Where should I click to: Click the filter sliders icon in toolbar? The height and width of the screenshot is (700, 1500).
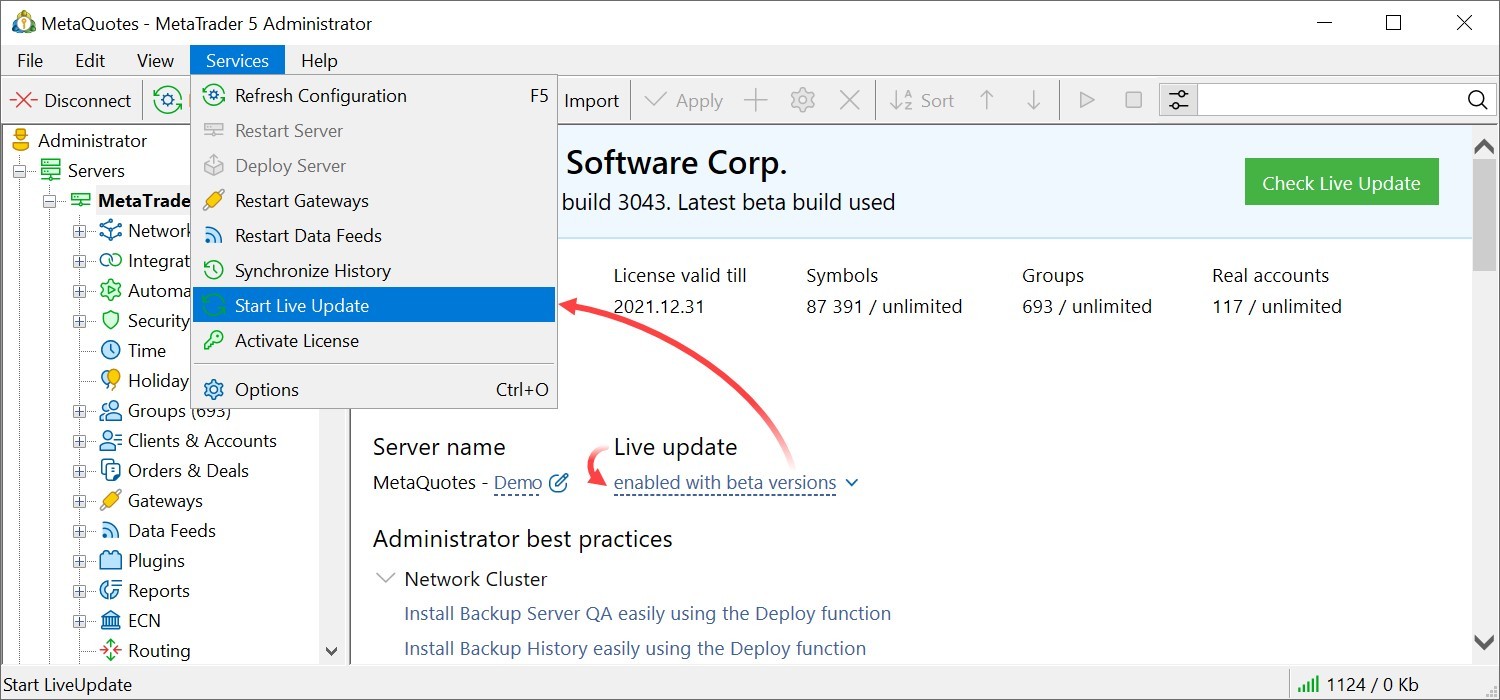pos(1179,100)
